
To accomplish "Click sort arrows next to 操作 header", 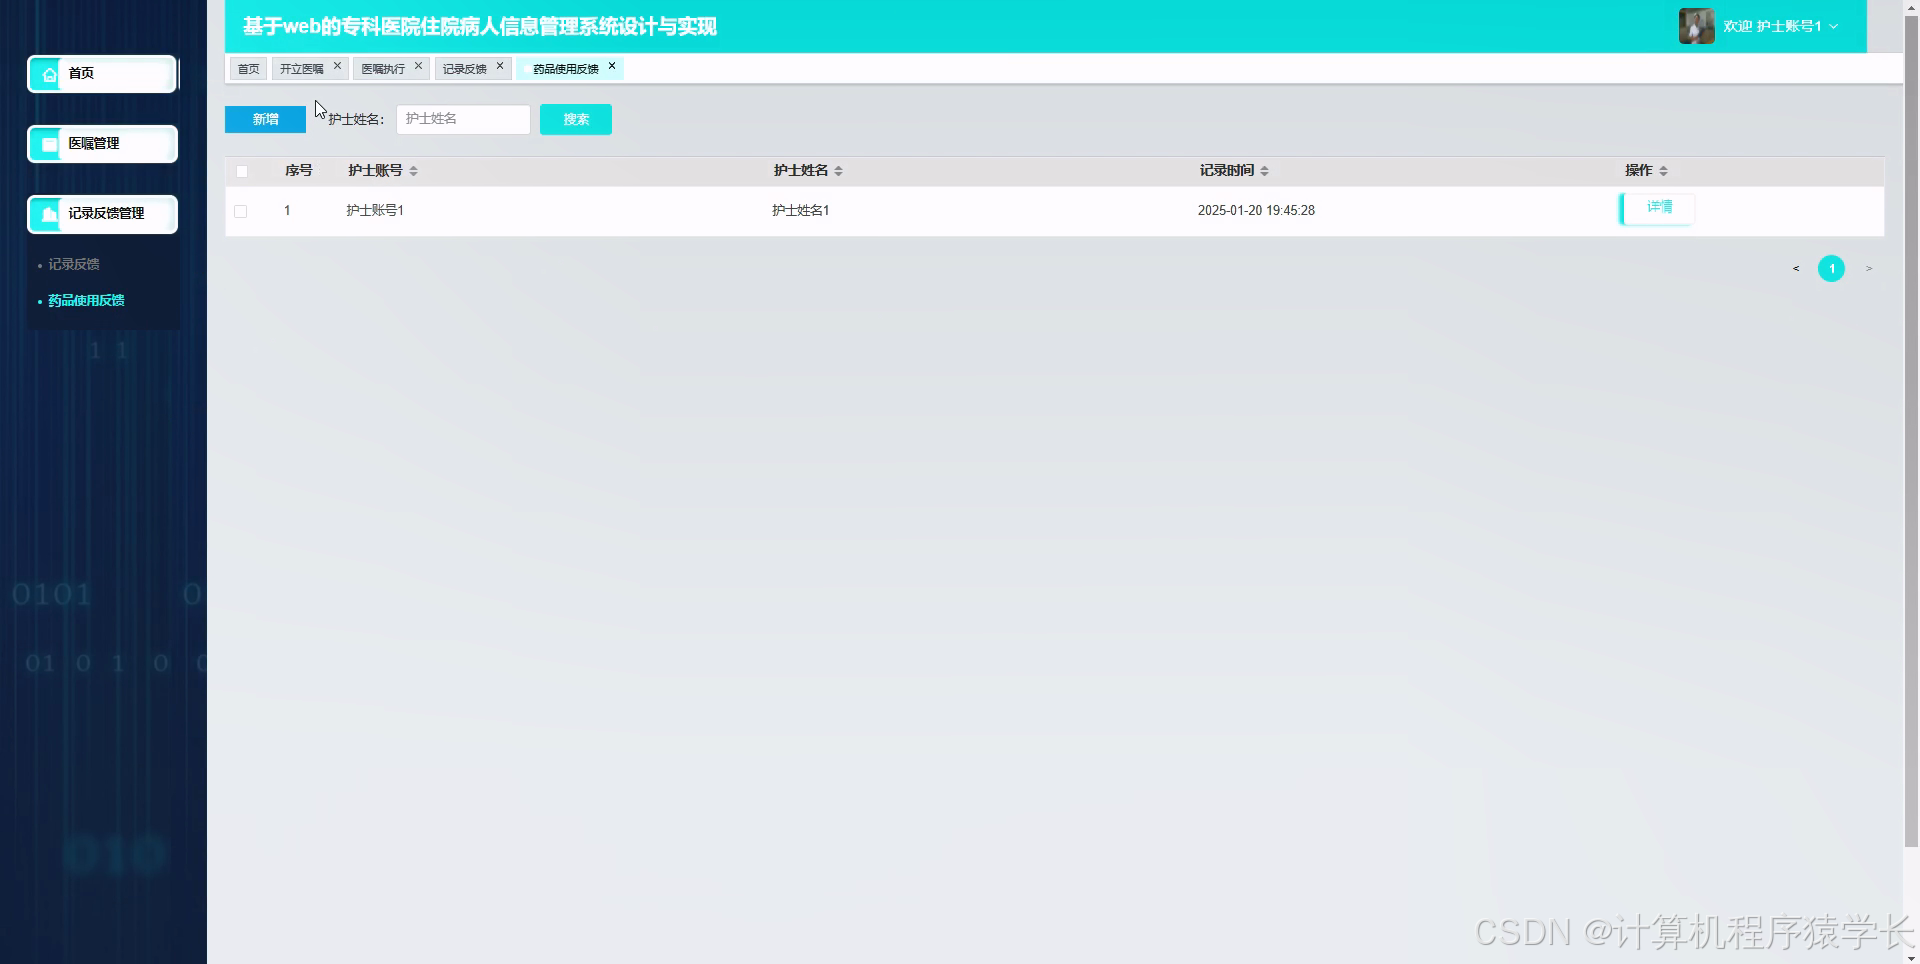I will (1663, 171).
